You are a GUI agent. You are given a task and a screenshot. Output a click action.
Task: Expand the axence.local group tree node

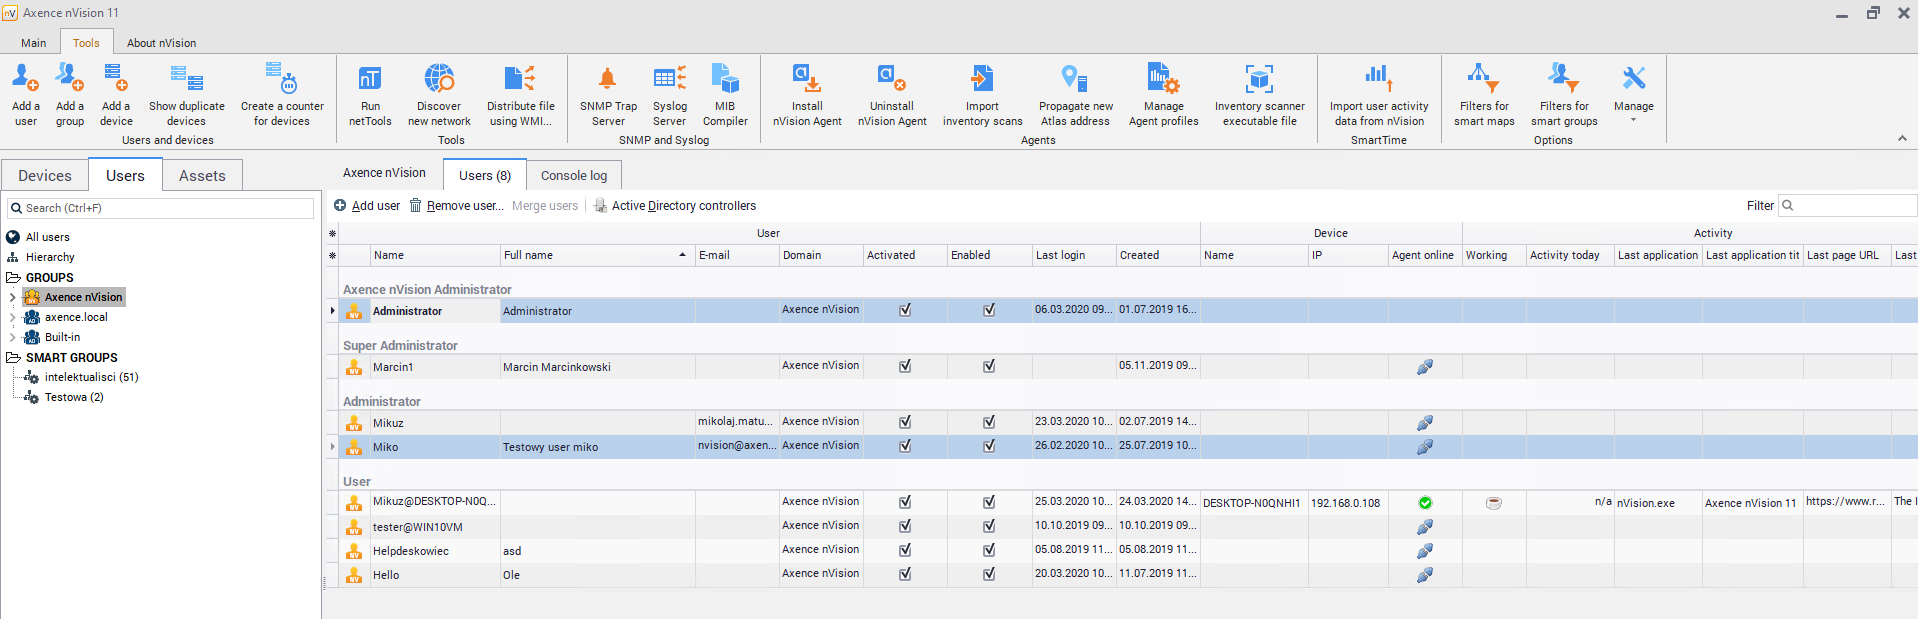[x=12, y=317]
